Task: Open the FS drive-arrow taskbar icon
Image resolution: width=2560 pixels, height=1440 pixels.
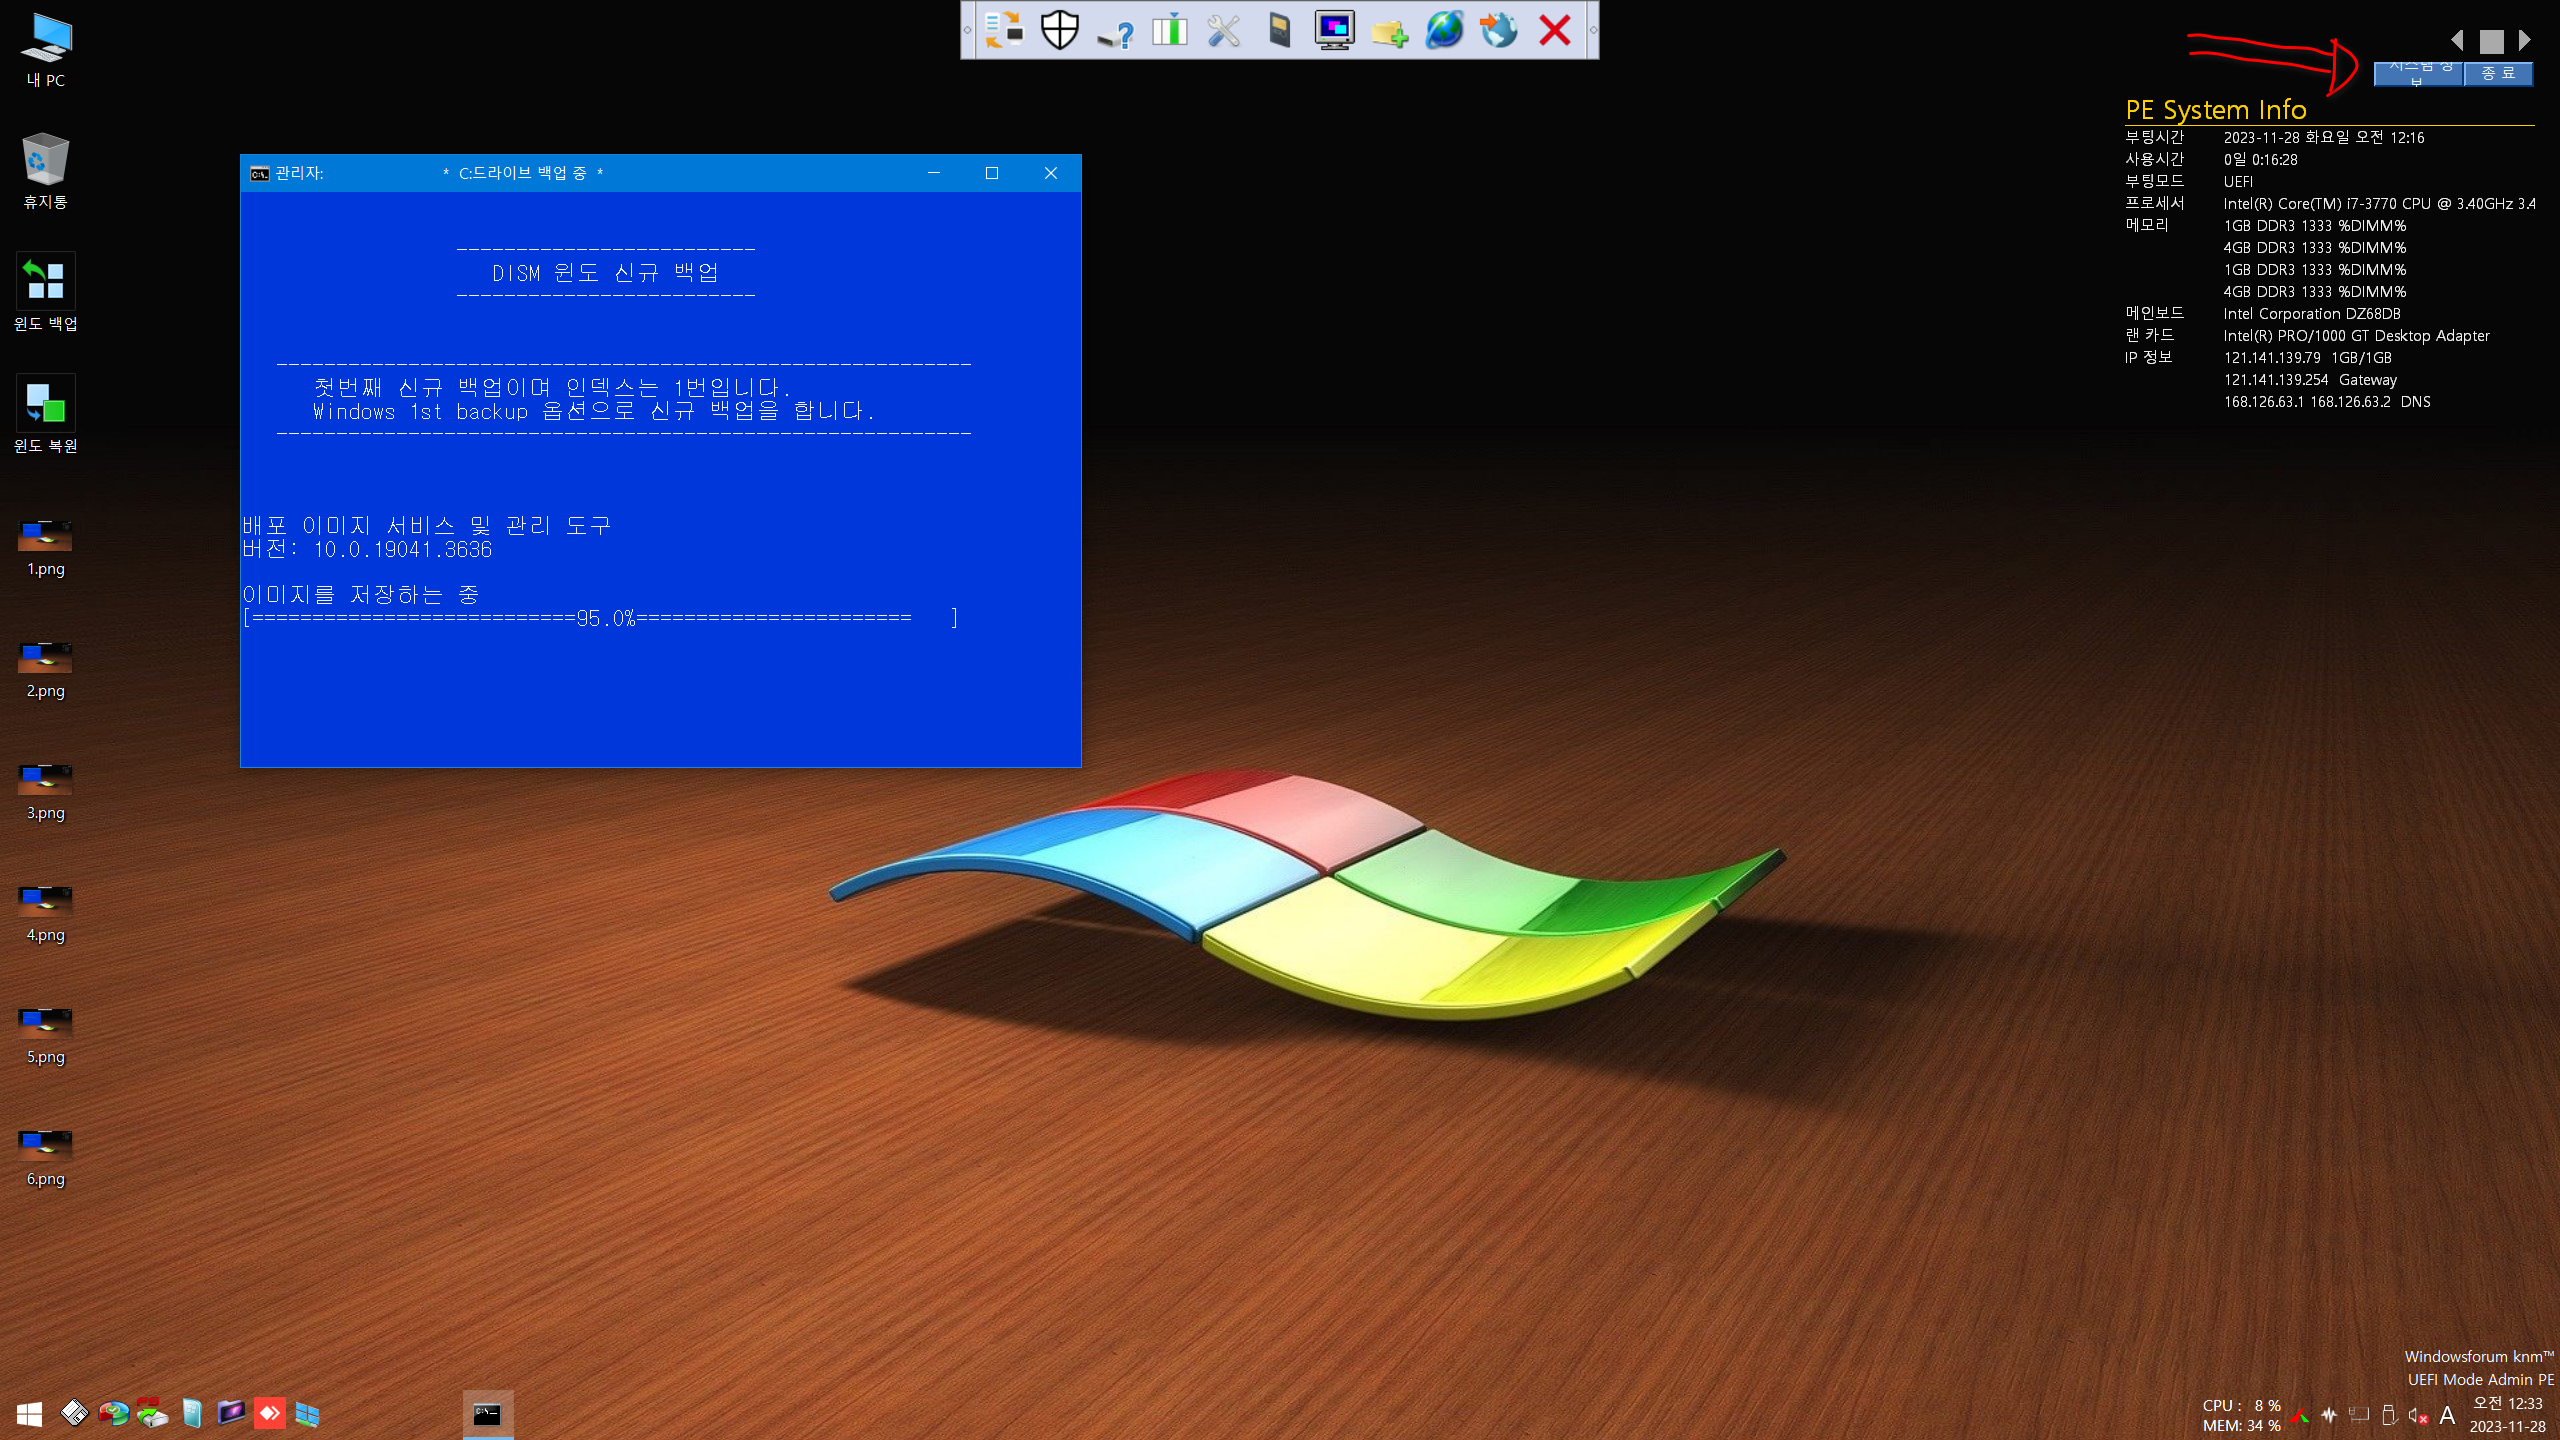Action: 152,1412
